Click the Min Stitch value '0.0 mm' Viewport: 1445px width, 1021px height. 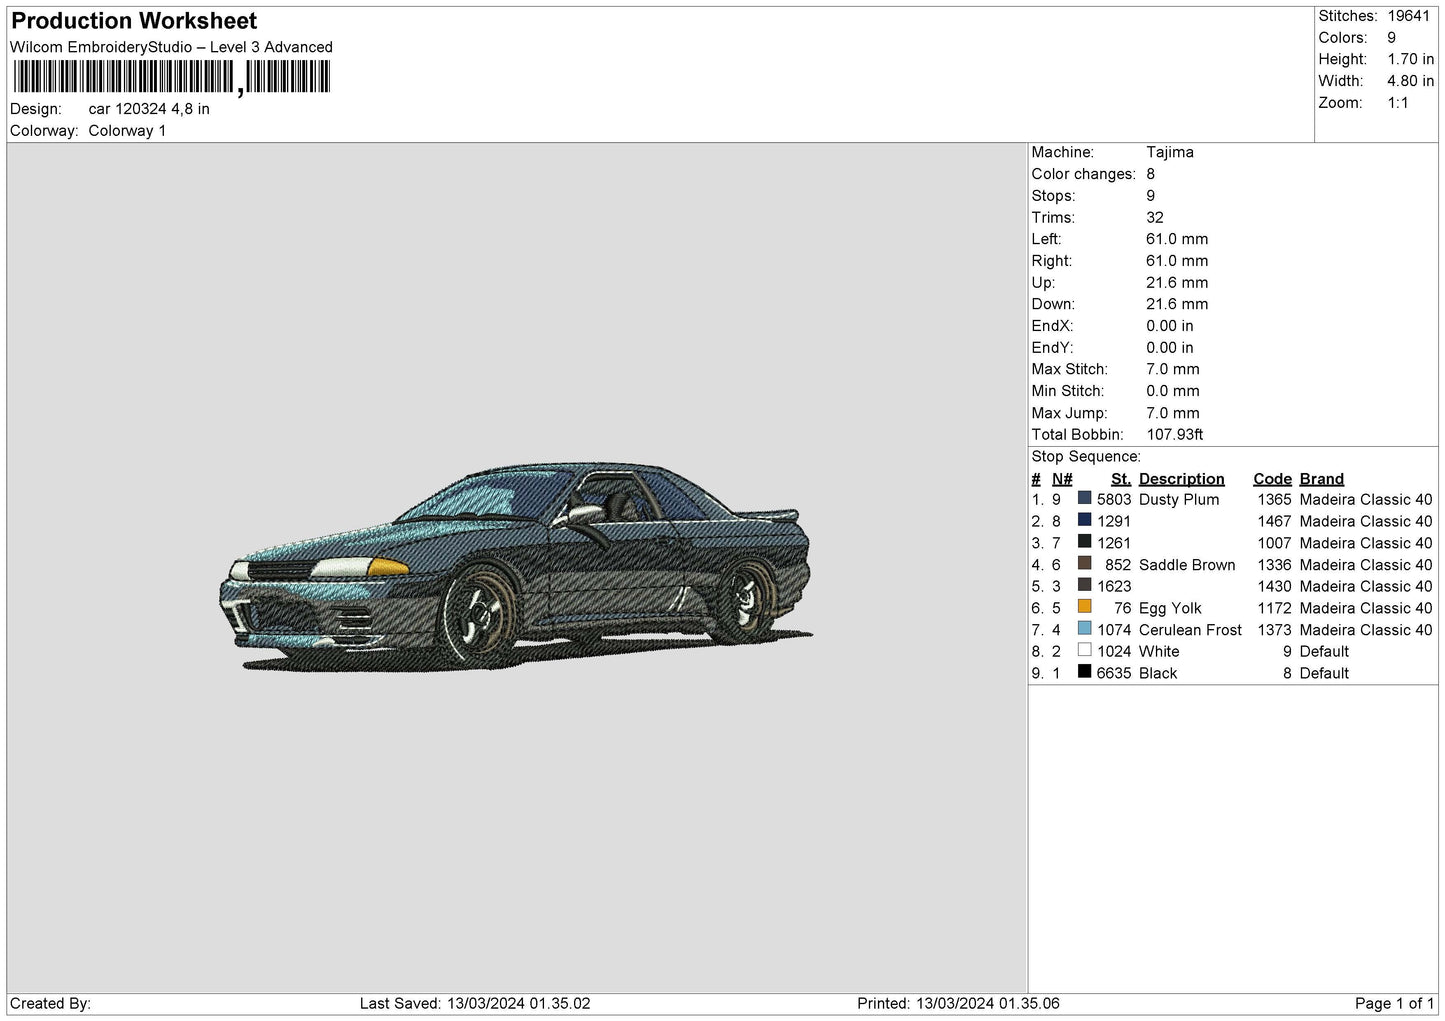(x=1173, y=391)
